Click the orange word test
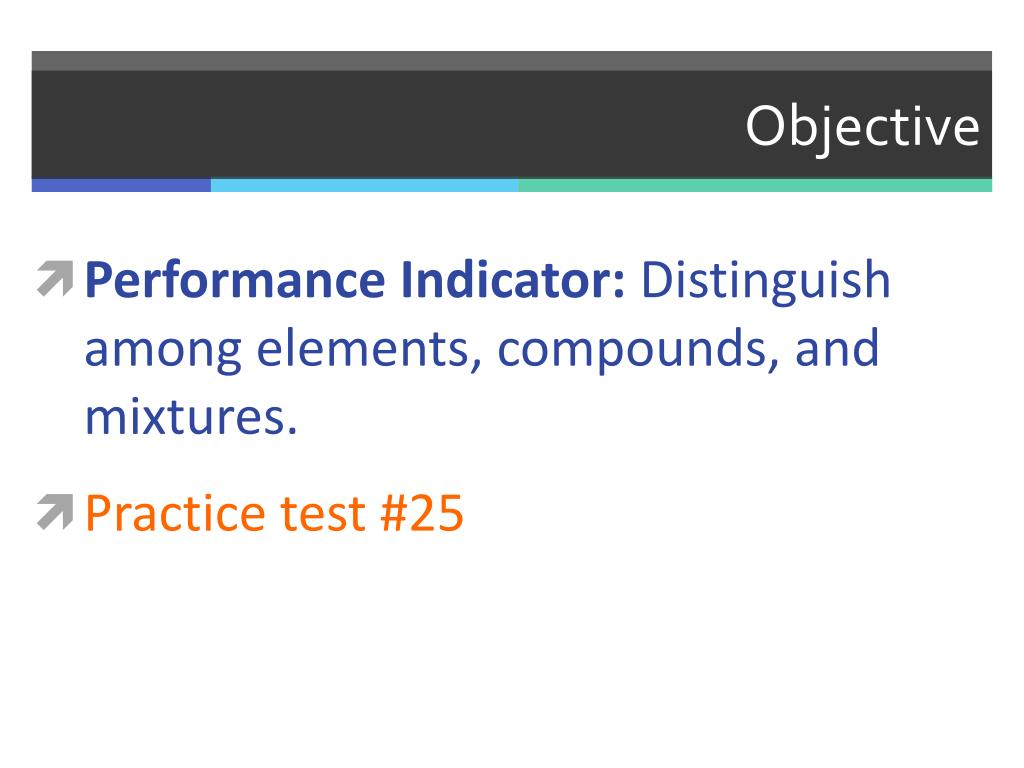Viewport: 1024px width, 768px height. pyautogui.click(x=323, y=514)
